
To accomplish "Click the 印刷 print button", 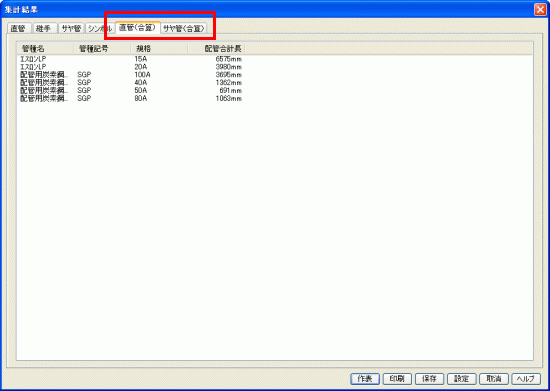I will [397, 378].
